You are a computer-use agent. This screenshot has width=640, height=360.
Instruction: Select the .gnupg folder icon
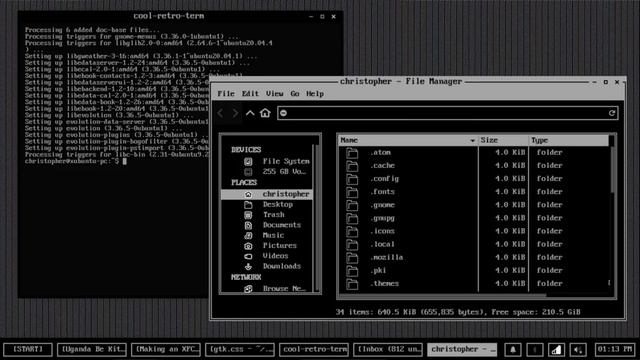(352, 218)
